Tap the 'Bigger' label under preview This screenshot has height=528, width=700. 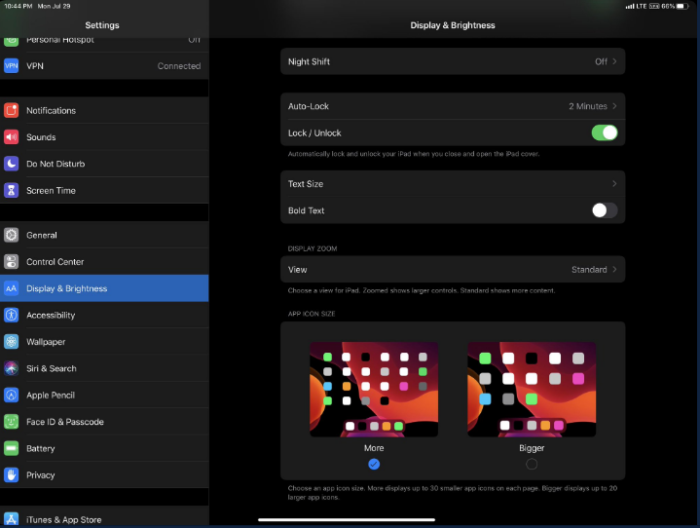[531, 448]
